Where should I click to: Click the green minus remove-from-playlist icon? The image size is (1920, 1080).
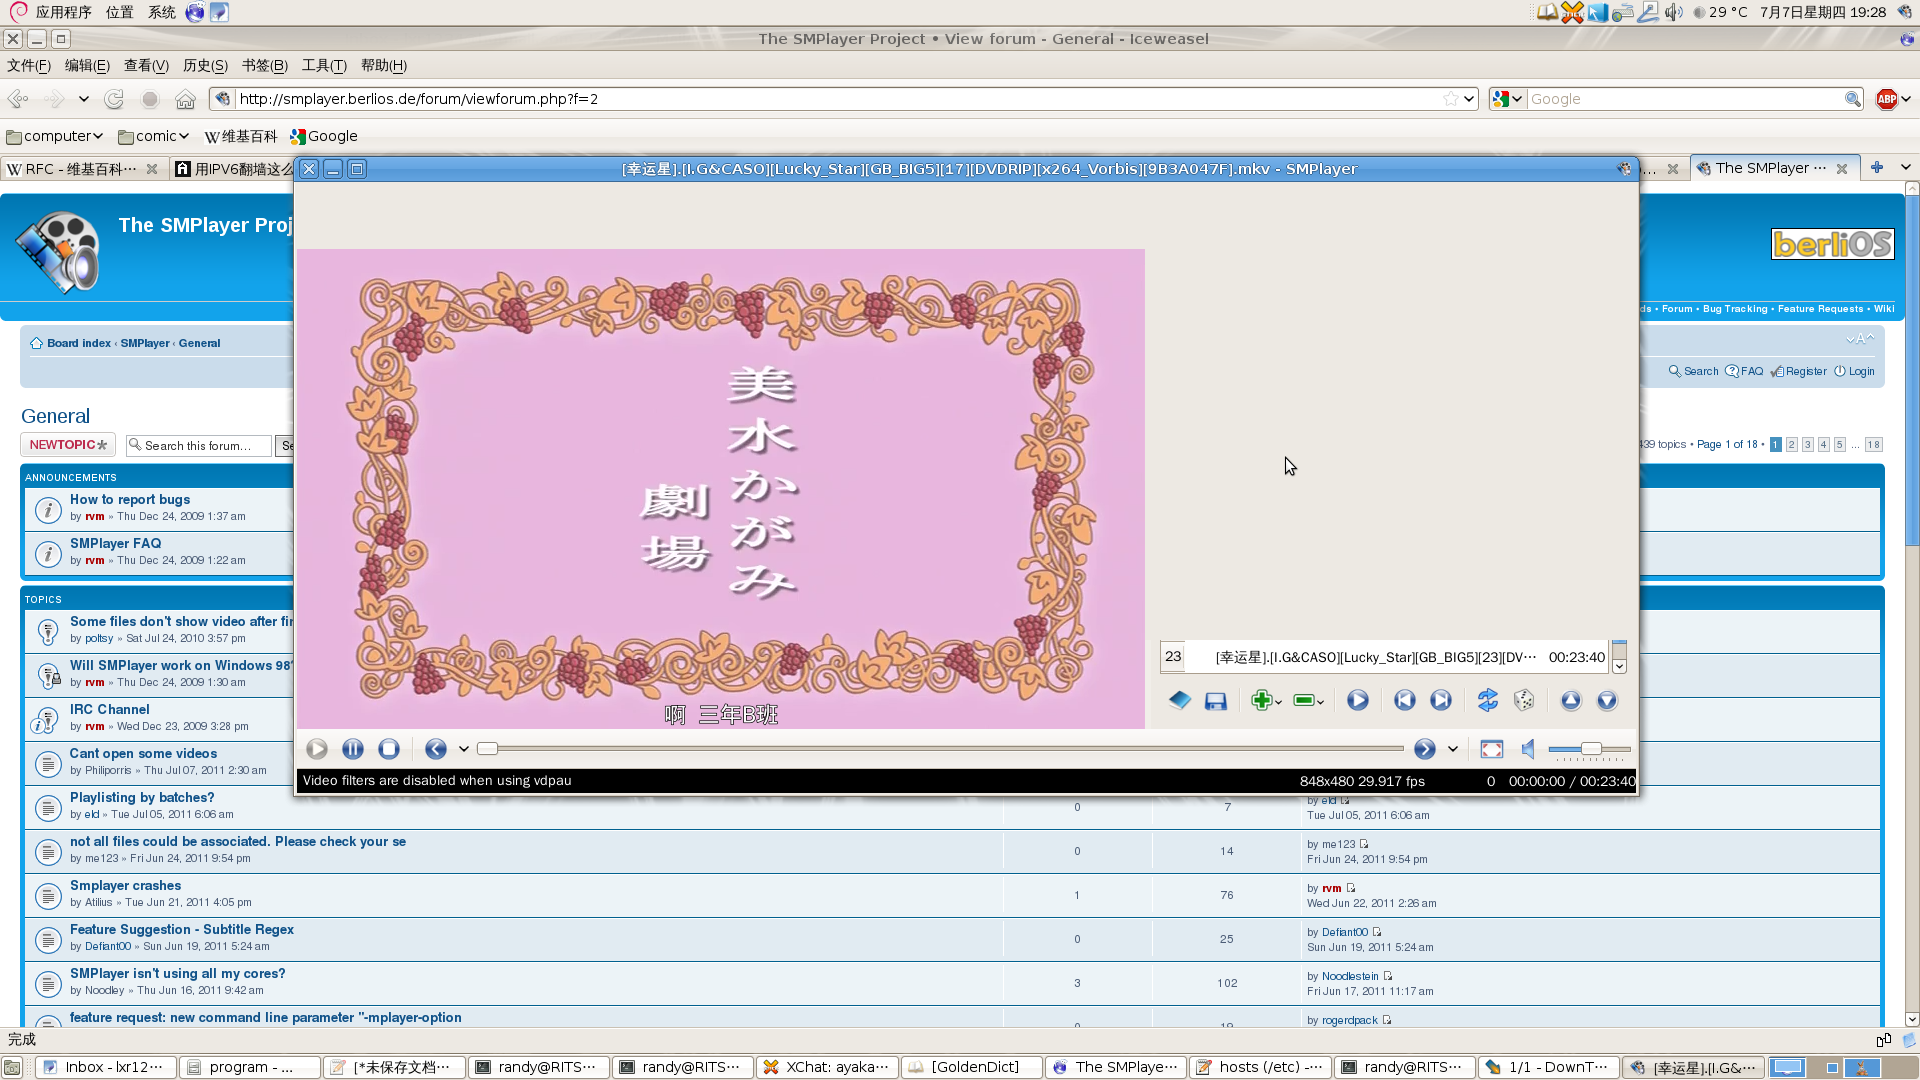(x=1303, y=700)
